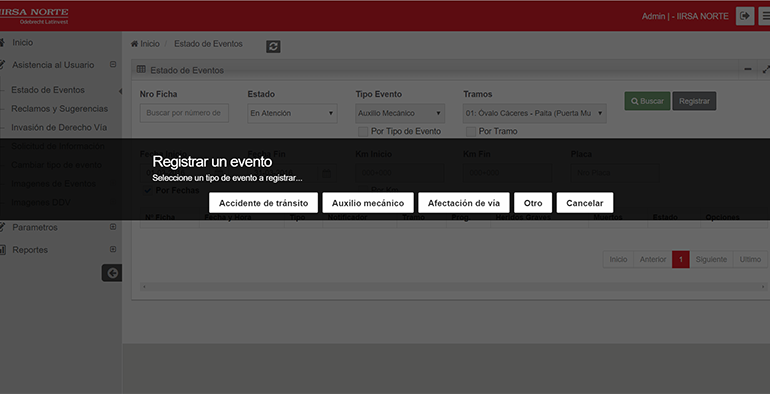Toggle the Por Tipo de Evento checkbox
The image size is (770, 394).
(363, 131)
